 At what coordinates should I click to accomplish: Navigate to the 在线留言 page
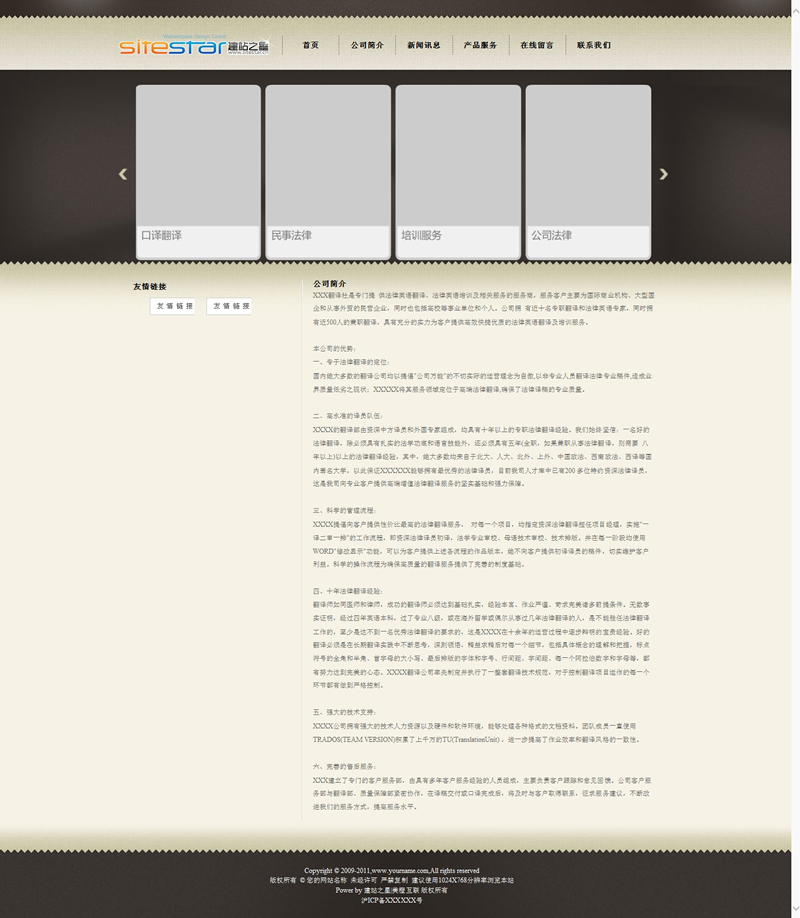click(537, 45)
